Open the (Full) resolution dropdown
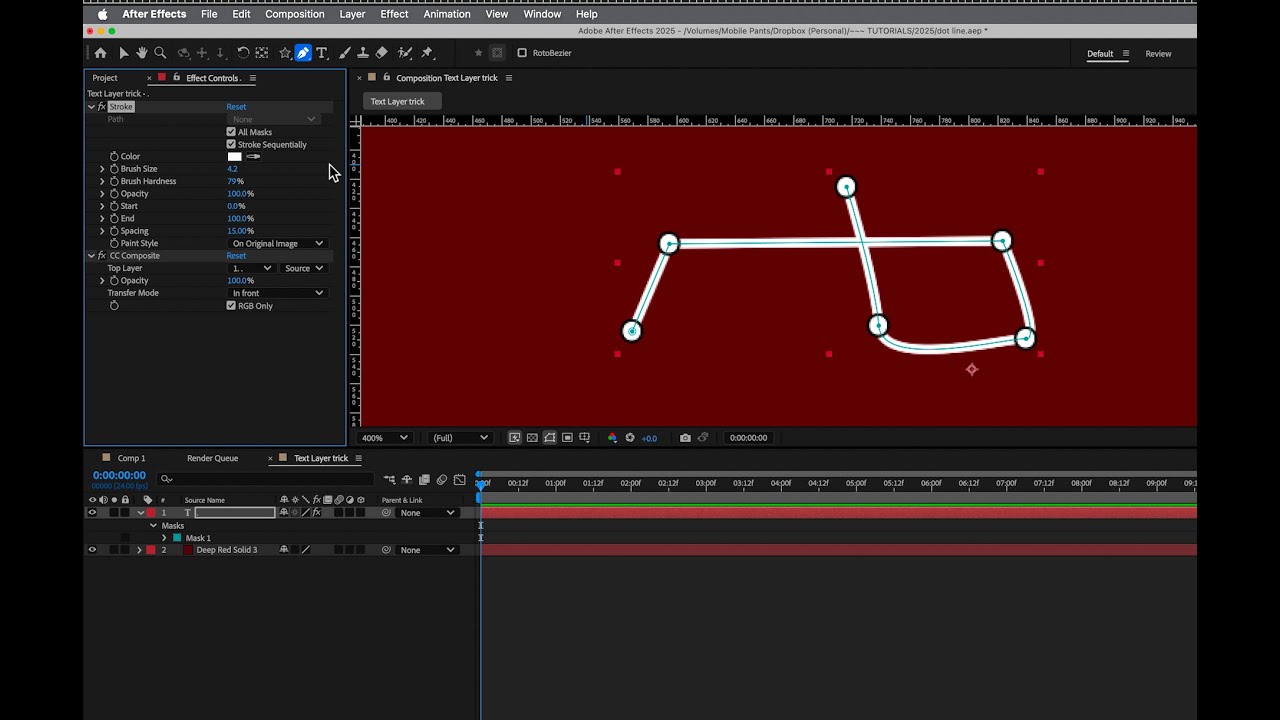Viewport: 1280px width, 720px height. [460, 438]
